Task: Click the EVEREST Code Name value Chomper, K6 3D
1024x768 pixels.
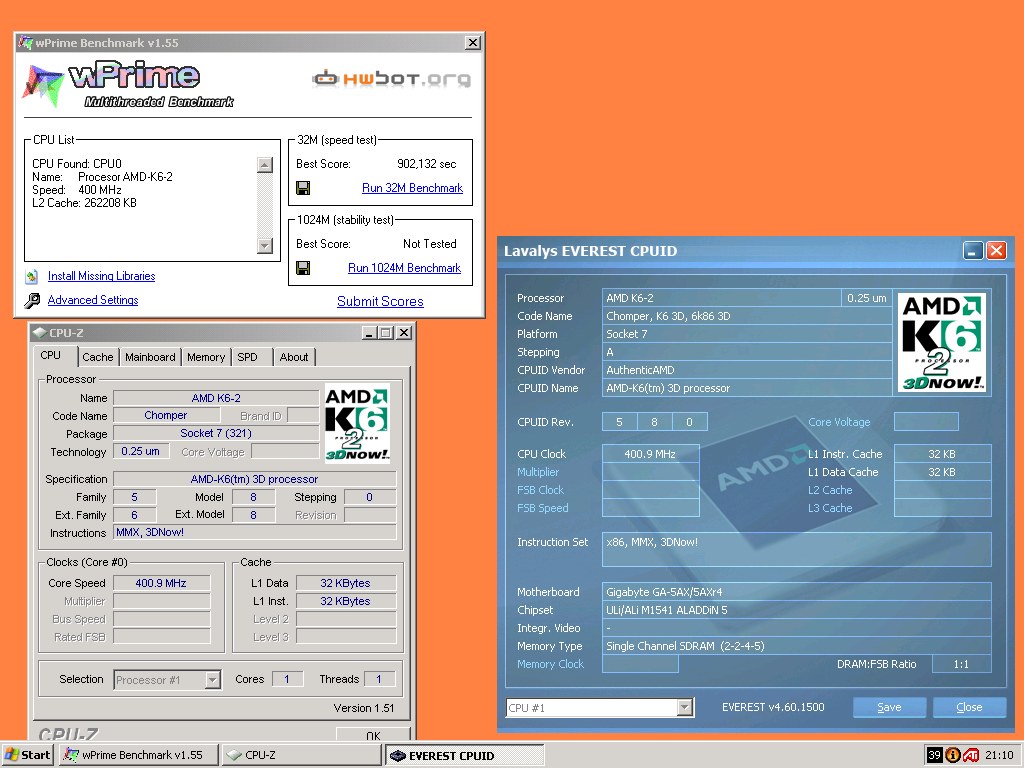Action: point(747,317)
